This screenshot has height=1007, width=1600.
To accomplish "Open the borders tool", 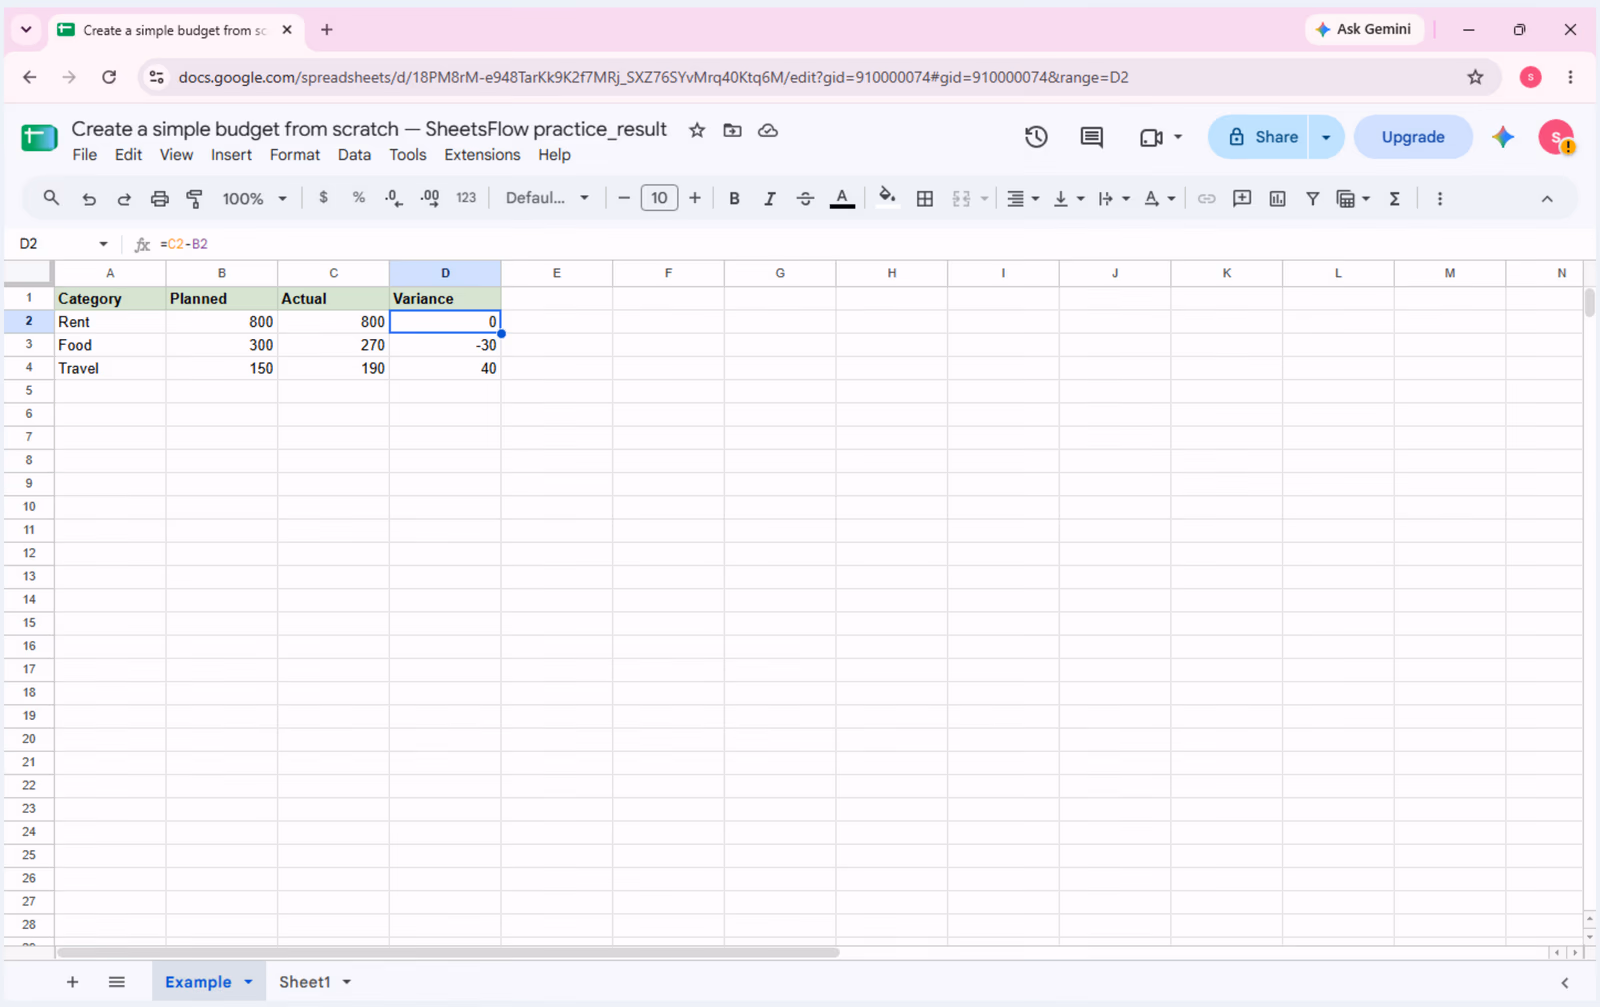I will tap(925, 199).
